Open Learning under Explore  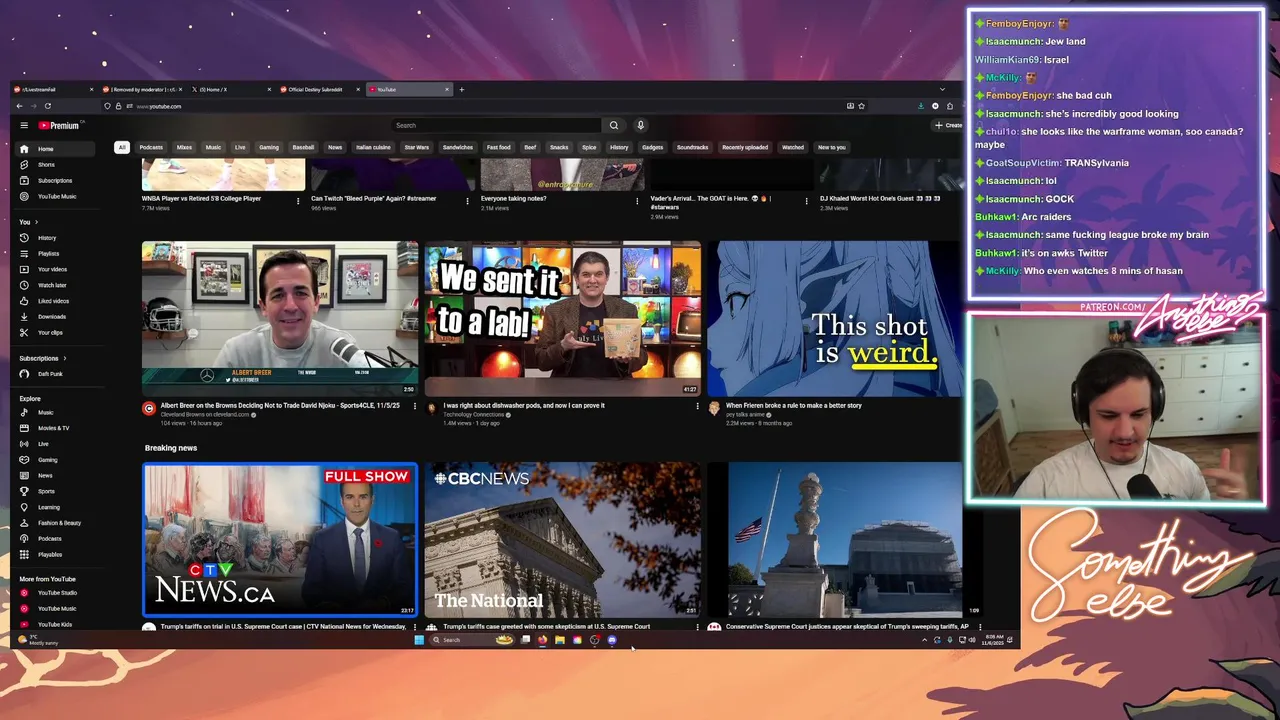tap(49, 507)
